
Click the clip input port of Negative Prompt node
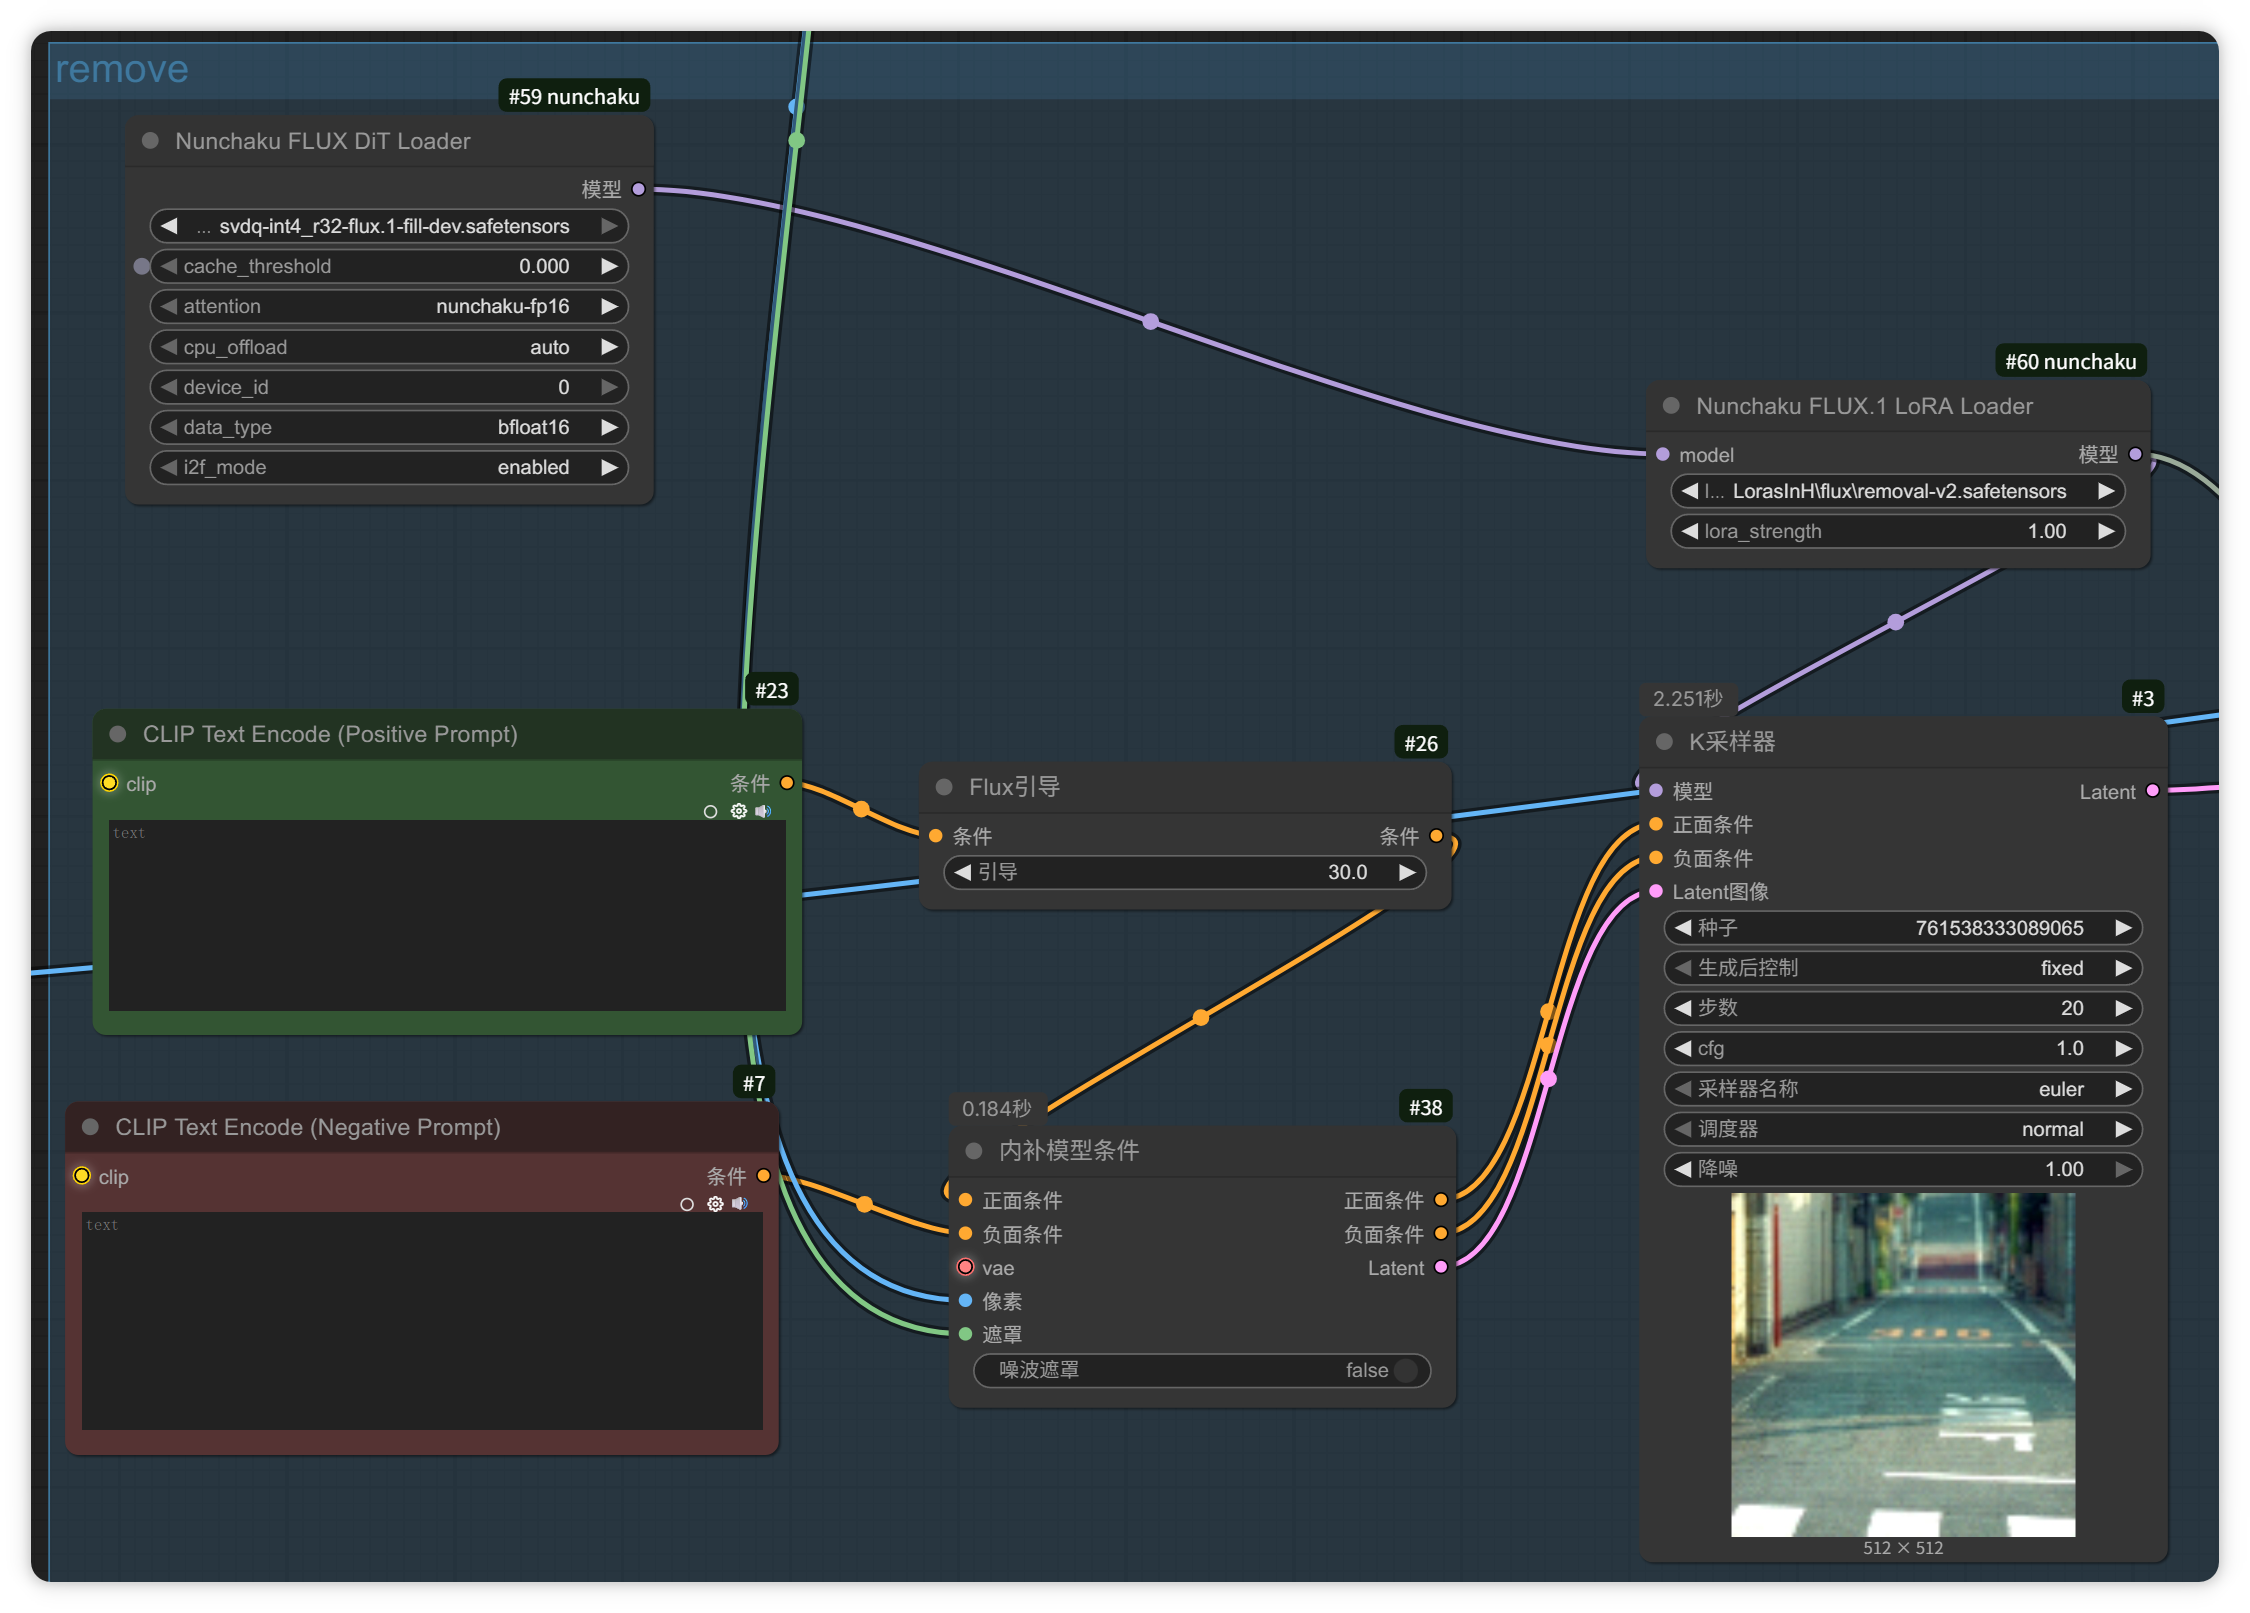pos(82,1176)
